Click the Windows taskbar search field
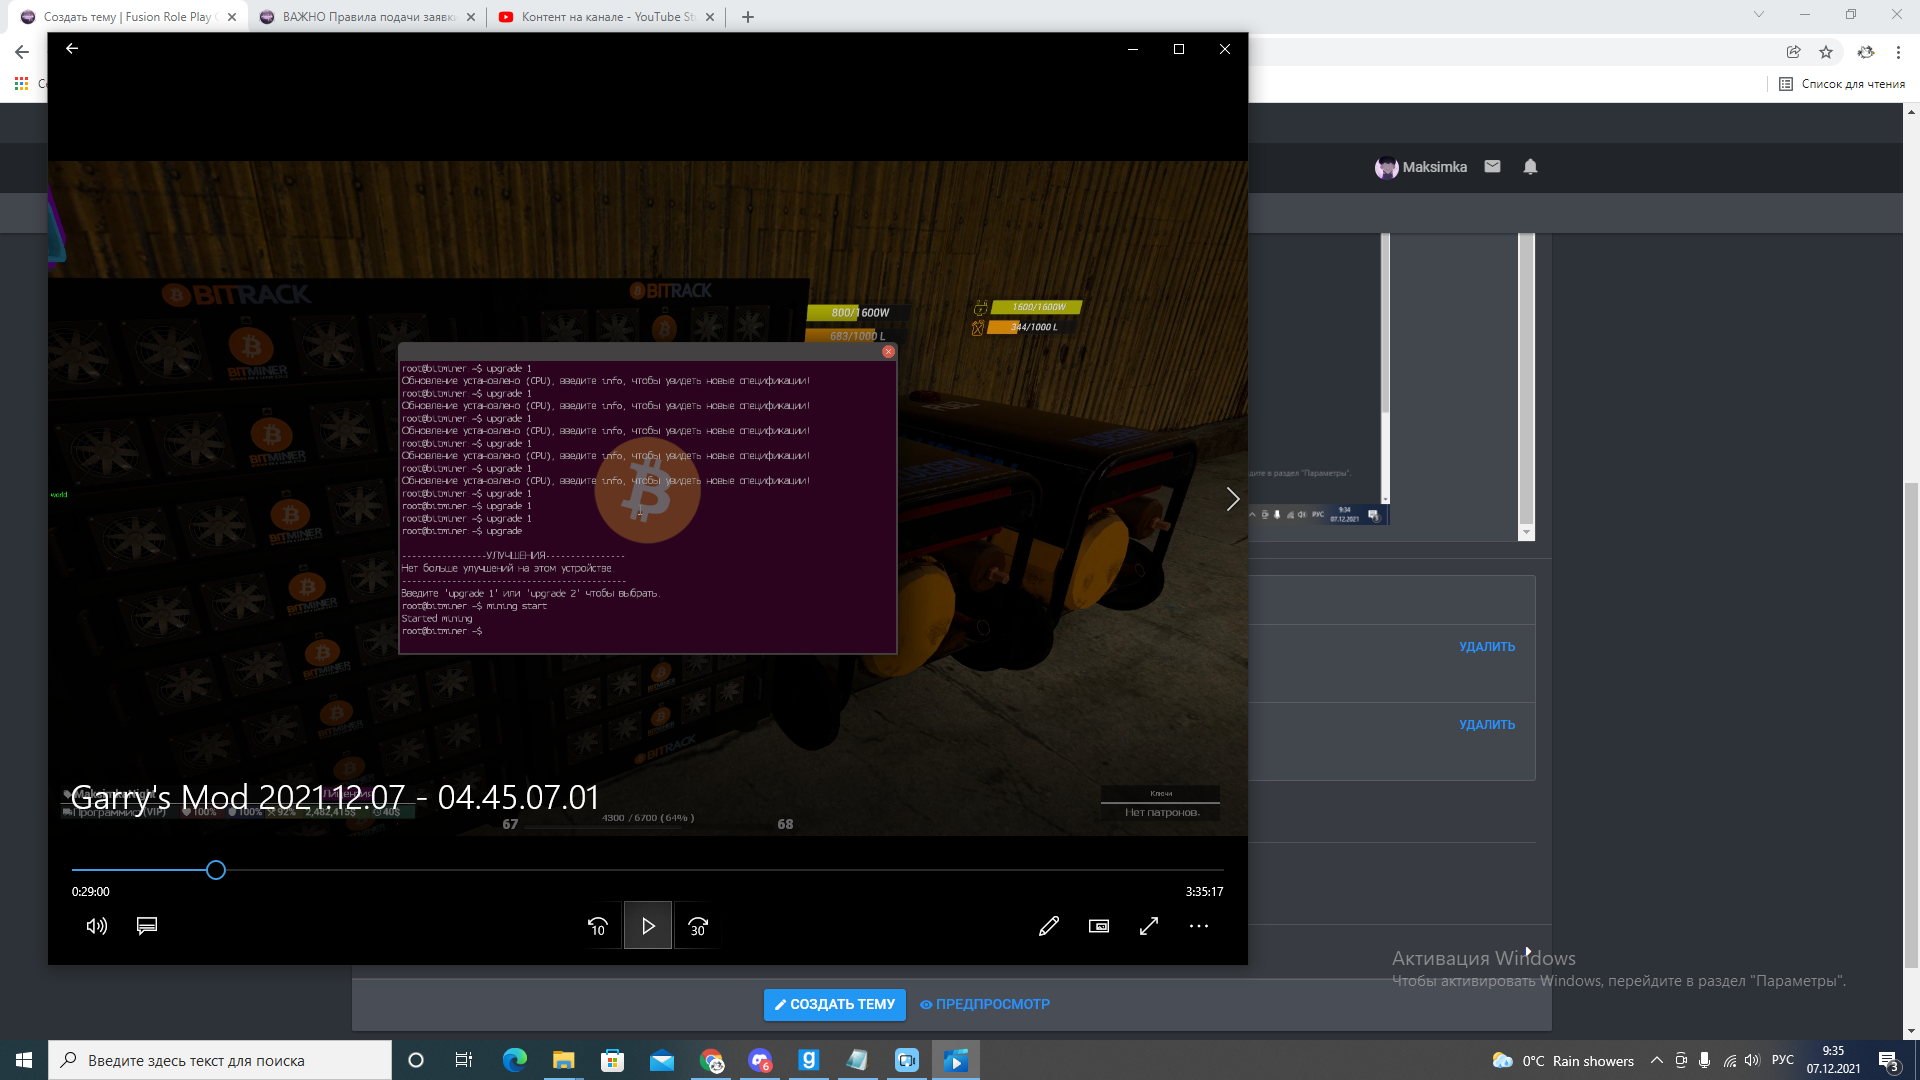 coord(220,1060)
